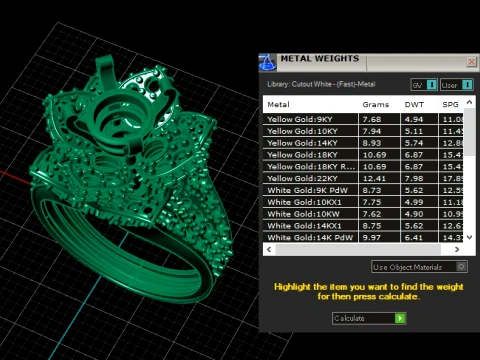The width and height of the screenshot is (480, 360).
Task: Click the 12.41 grams value
Action: [x=374, y=178]
